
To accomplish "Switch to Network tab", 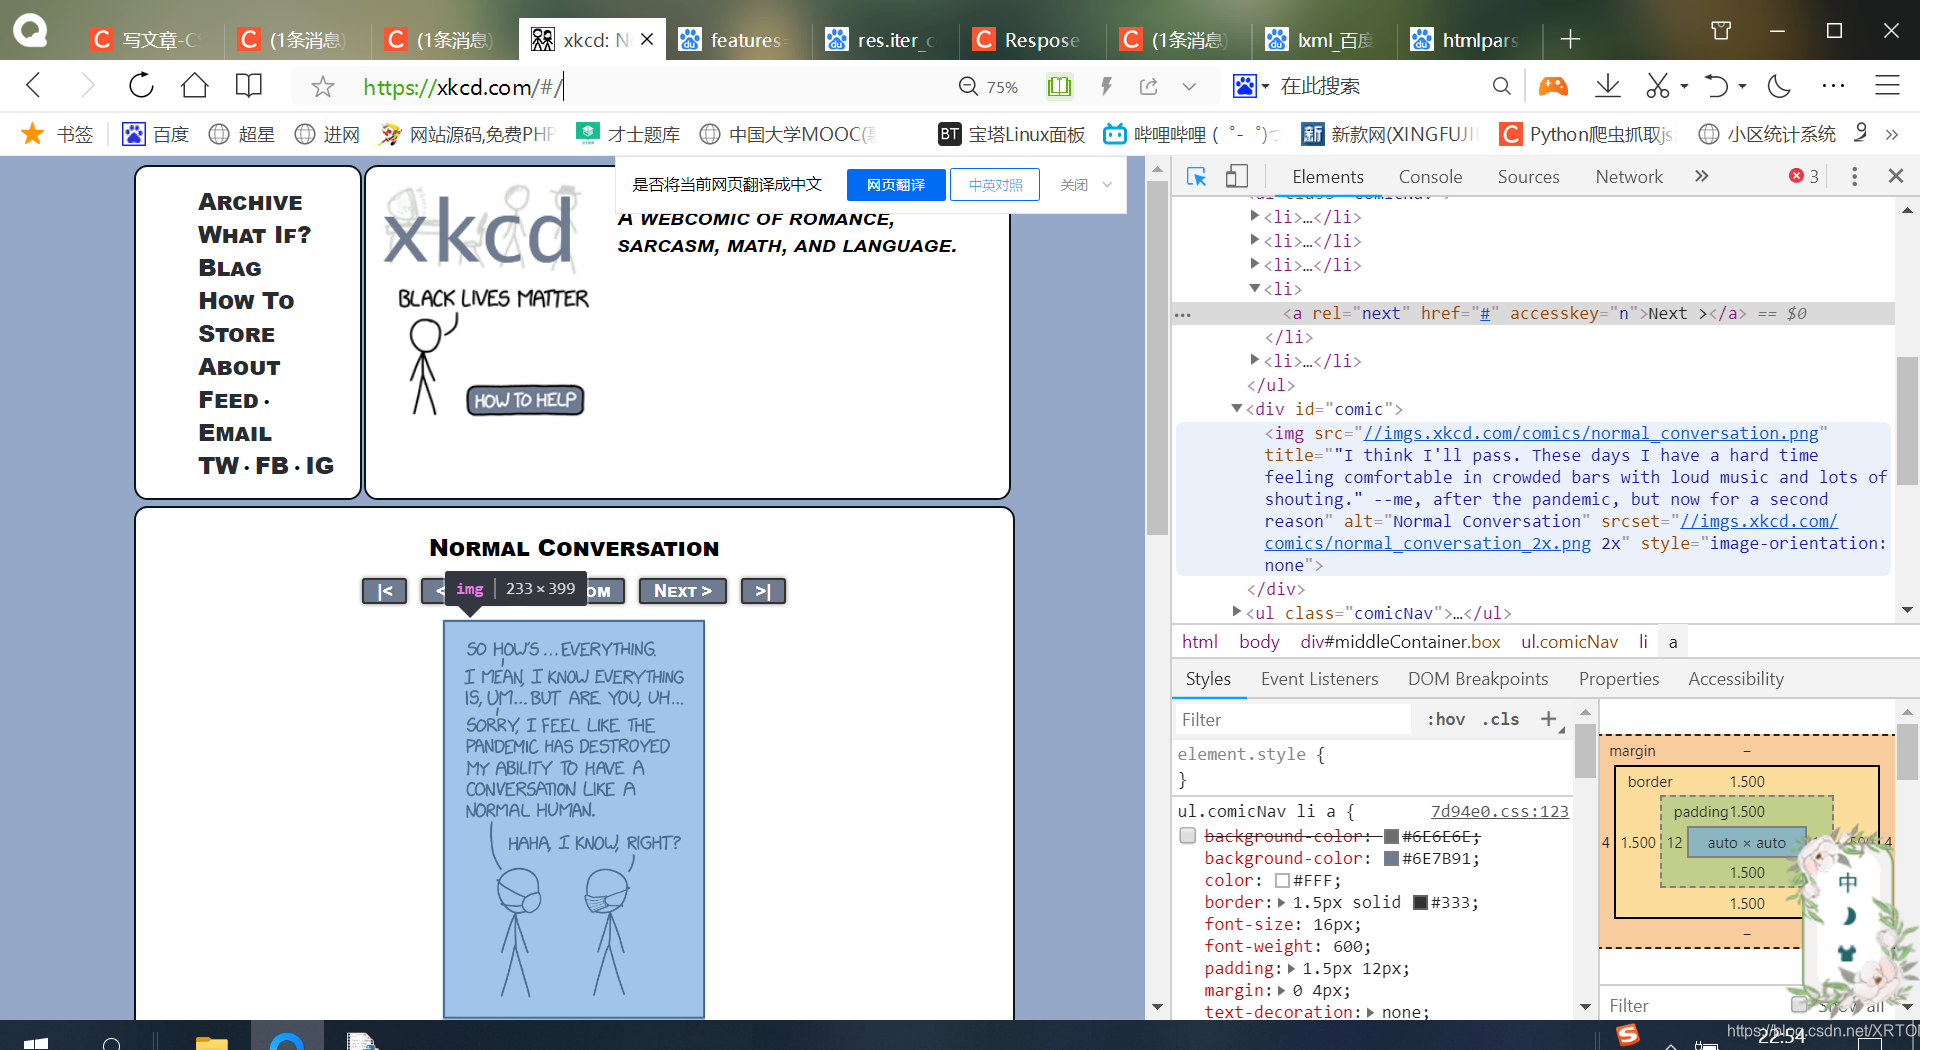I will pos(1629,176).
